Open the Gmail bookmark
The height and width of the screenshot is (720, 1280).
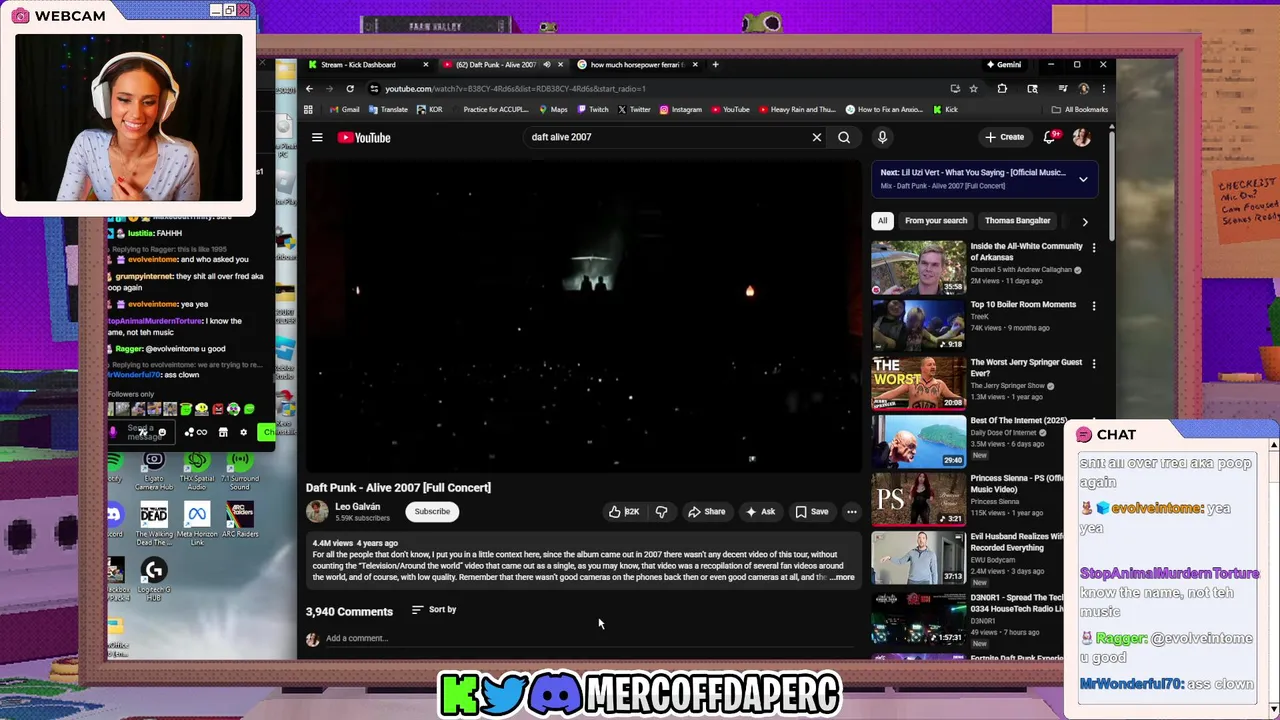344,109
